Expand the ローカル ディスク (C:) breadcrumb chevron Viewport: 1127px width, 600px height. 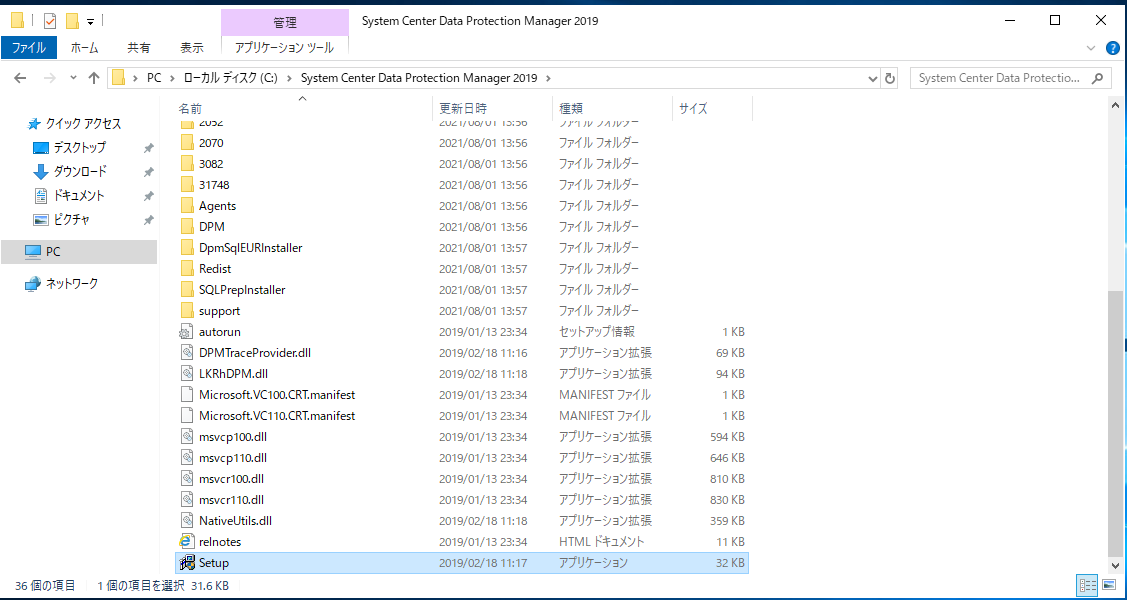click(x=290, y=78)
